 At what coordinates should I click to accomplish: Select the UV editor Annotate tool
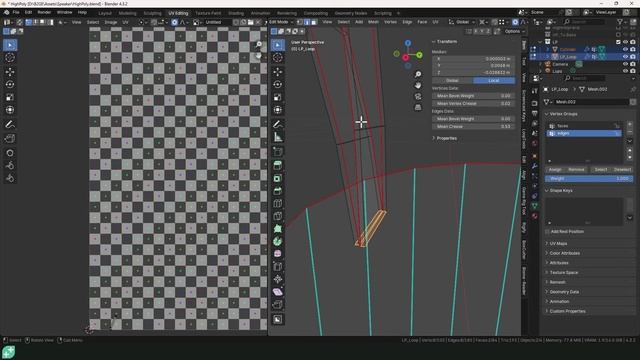10,124
